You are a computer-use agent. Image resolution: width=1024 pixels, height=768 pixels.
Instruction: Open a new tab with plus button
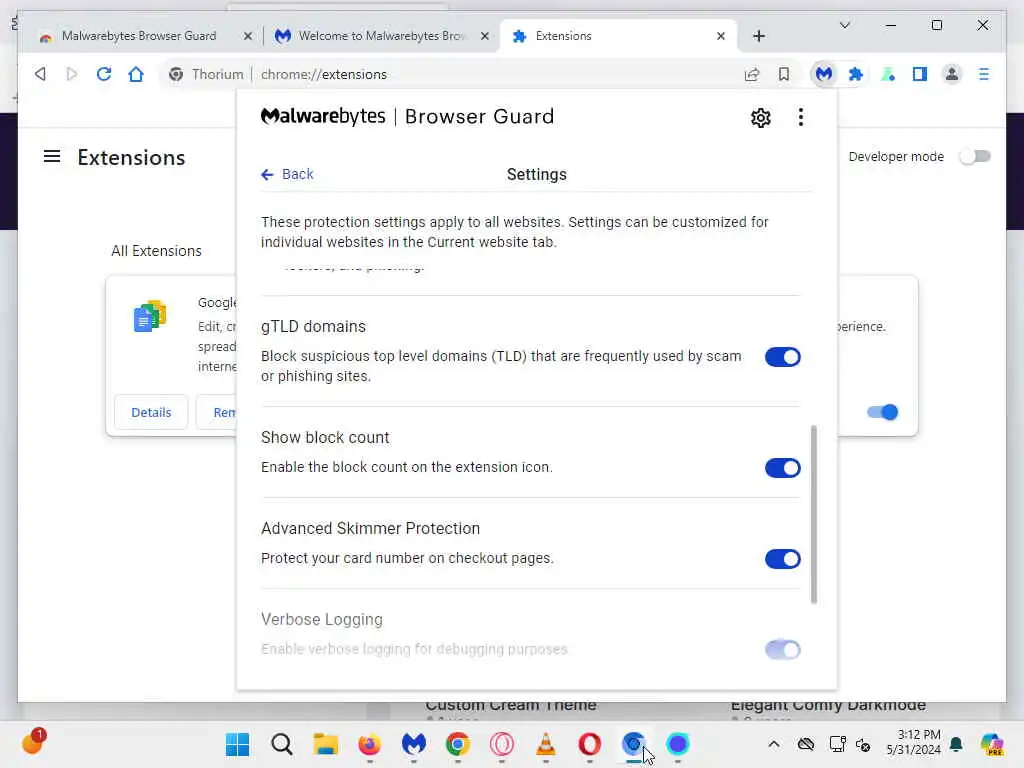click(x=758, y=37)
